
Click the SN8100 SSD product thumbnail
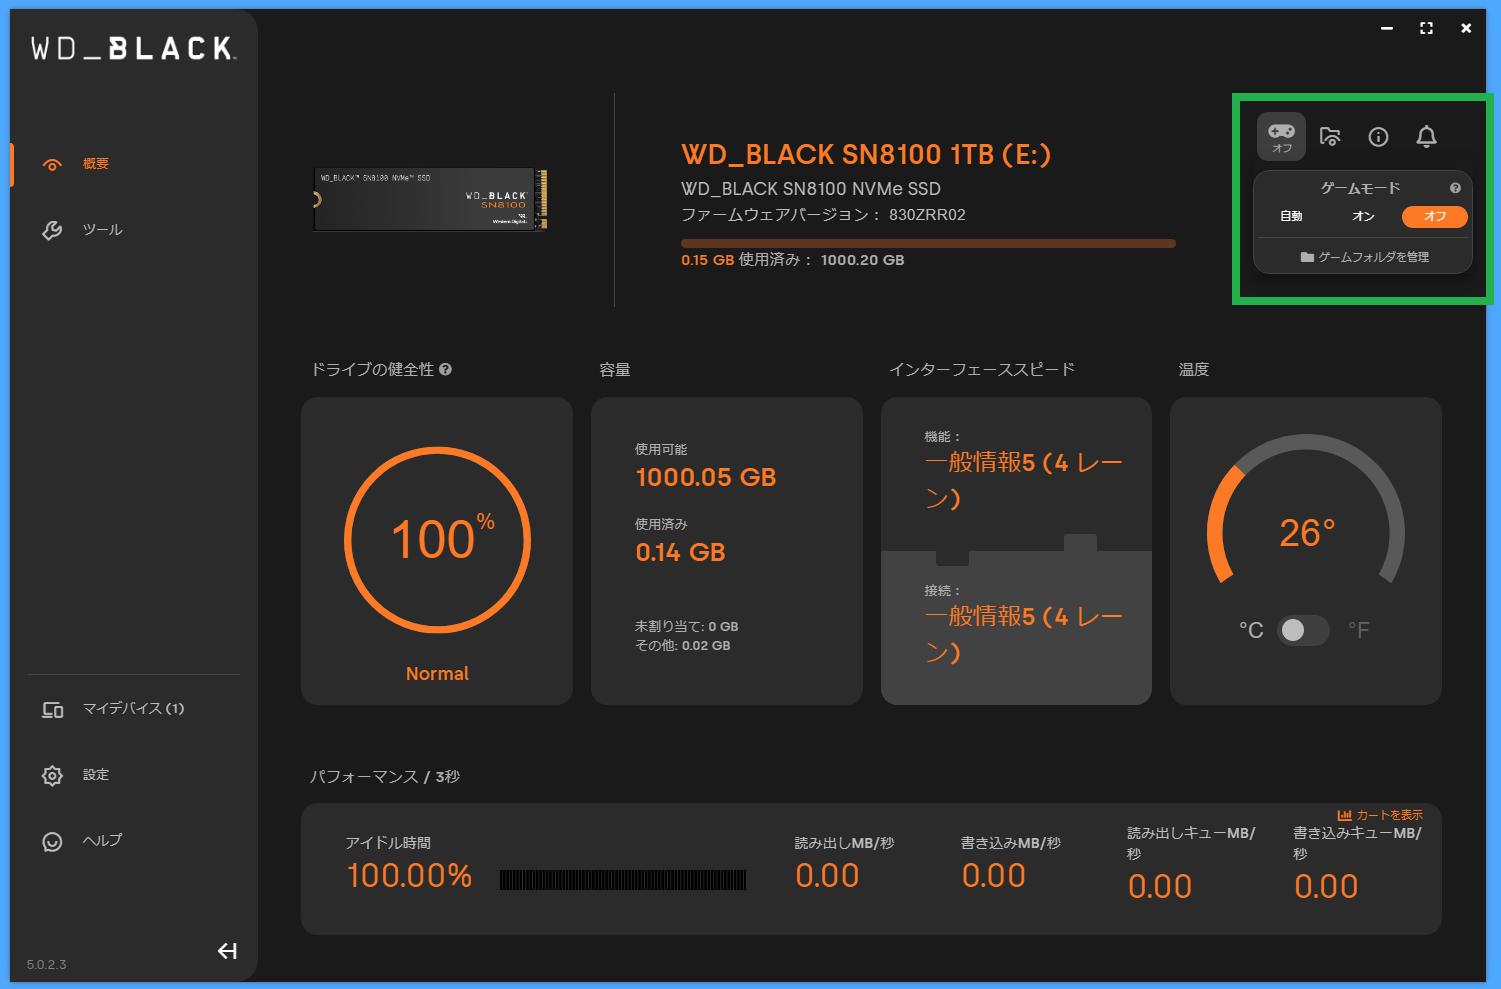430,199
